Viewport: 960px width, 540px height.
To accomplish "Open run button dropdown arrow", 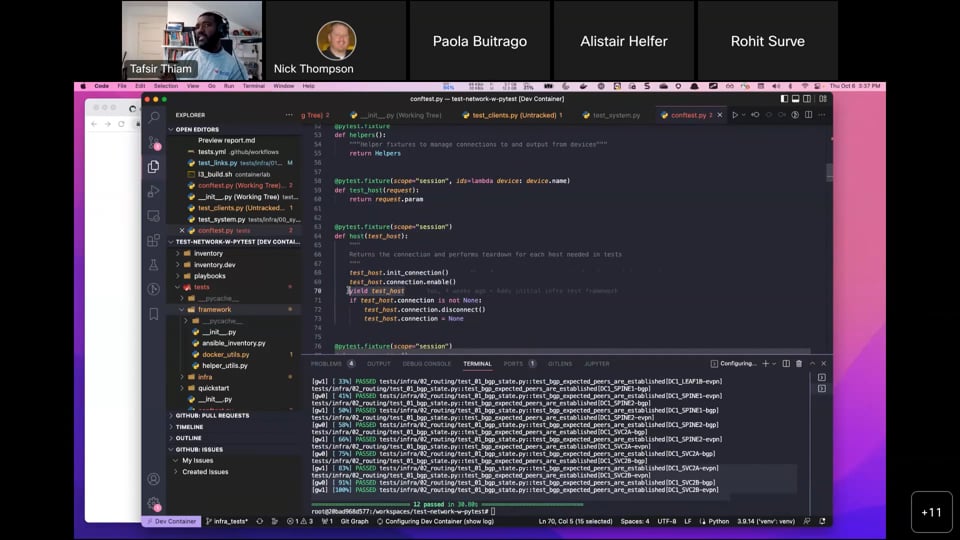I will (x=743, y=115).
